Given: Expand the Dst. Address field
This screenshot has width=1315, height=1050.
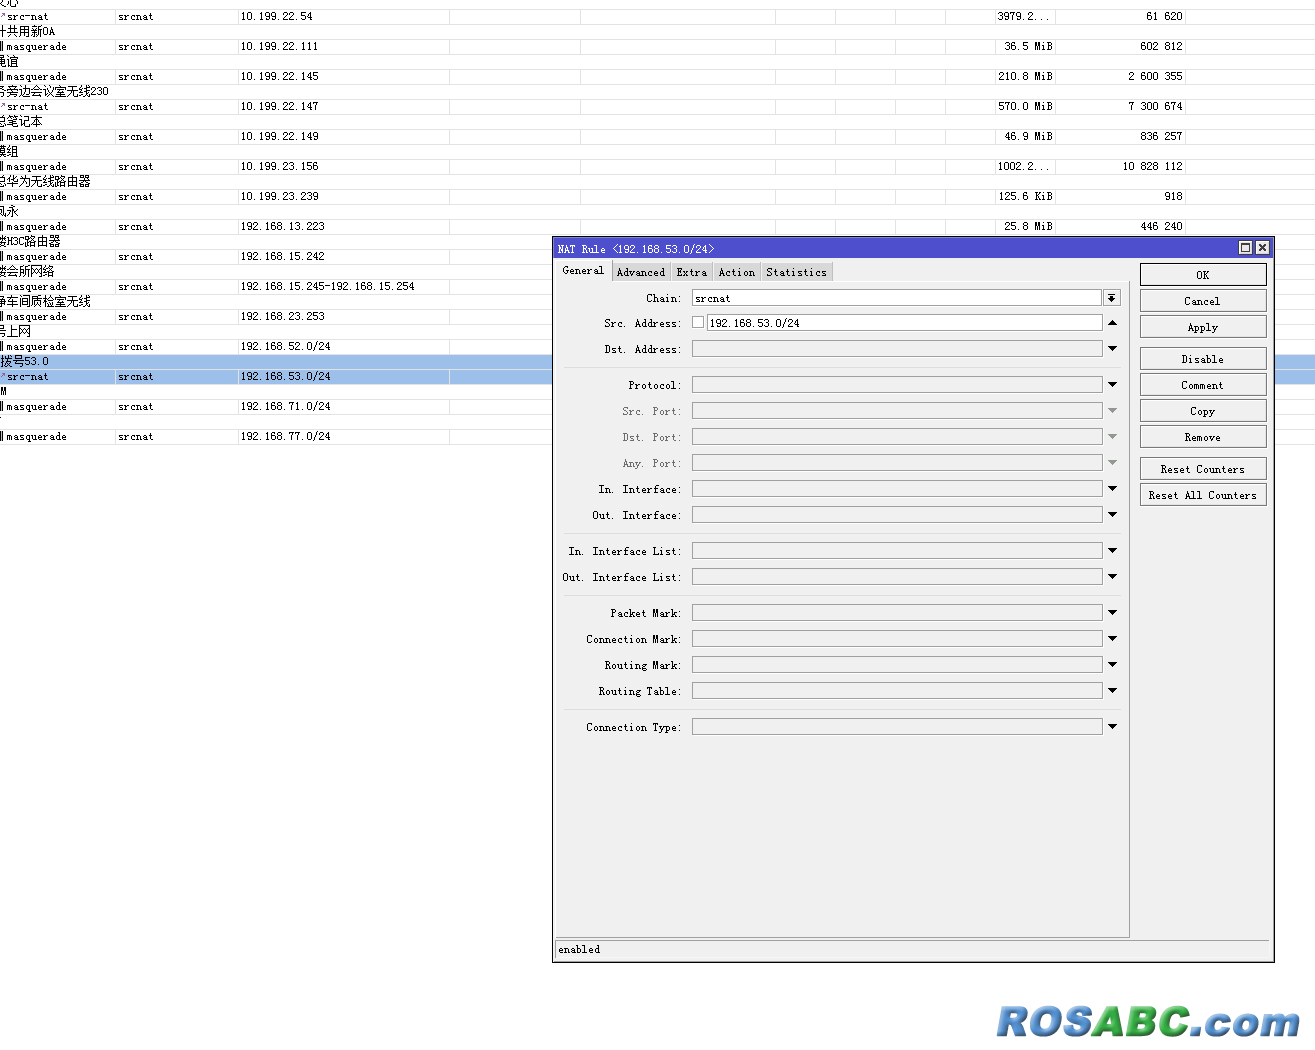Looking at the screenshot, I should click(x=1112, y=349).
